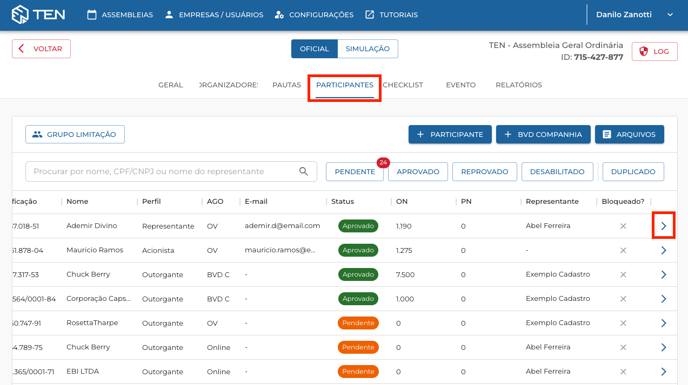Open the Tutoriais link
The height and width of the screenshot is (385, 688).
click(x=391, y=14)
